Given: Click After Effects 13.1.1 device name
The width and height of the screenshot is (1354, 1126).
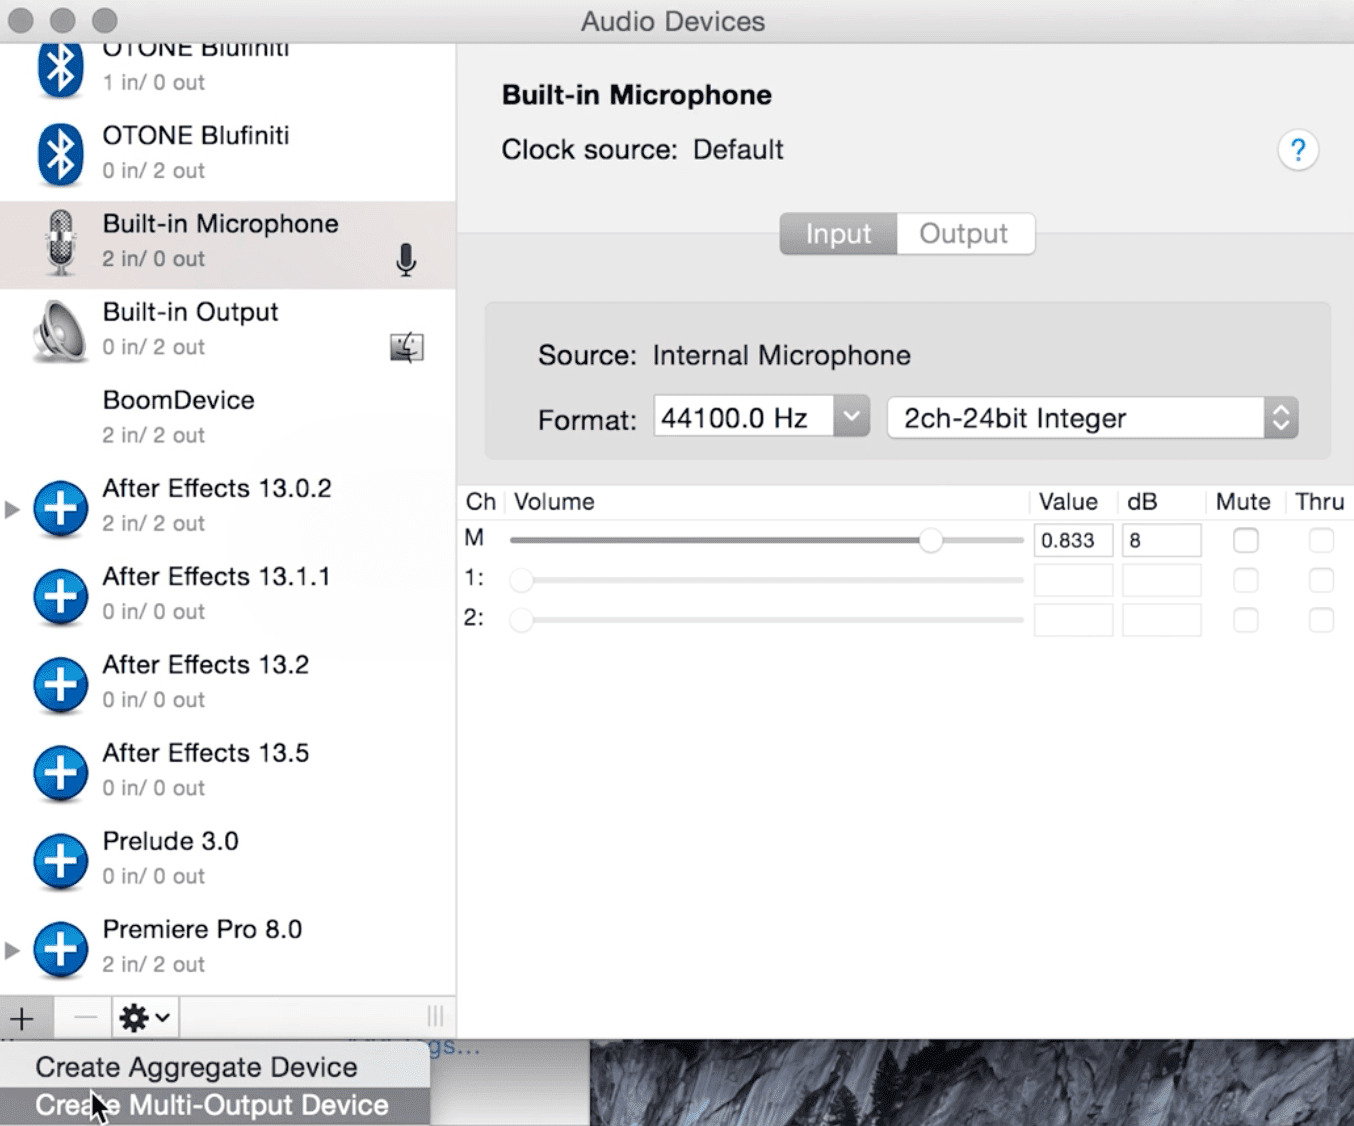Looking at the screenshot, I should pyautogui.click(x=216, y=577).
